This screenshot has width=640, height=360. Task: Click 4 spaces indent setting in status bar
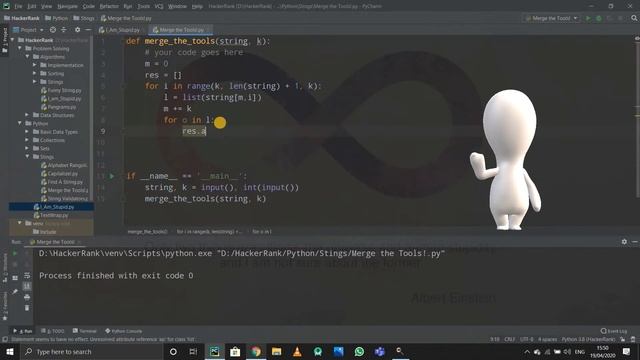(547, 339)
